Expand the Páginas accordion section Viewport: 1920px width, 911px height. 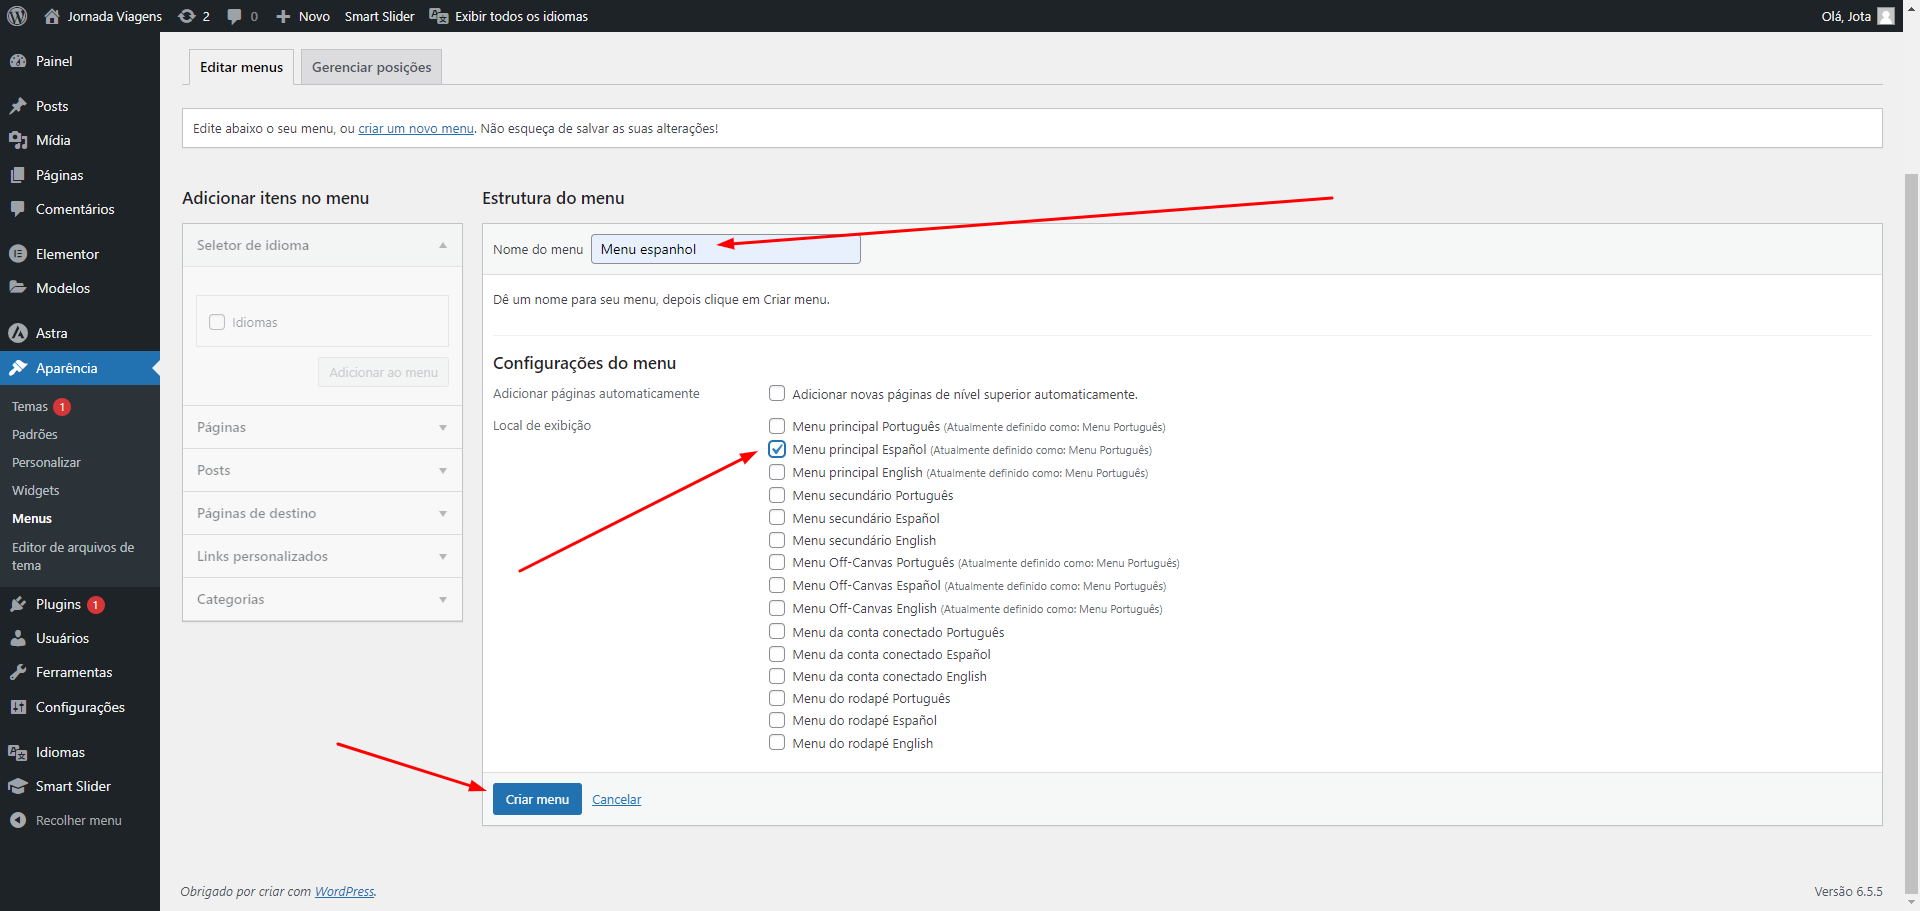[x=322, y=427]
